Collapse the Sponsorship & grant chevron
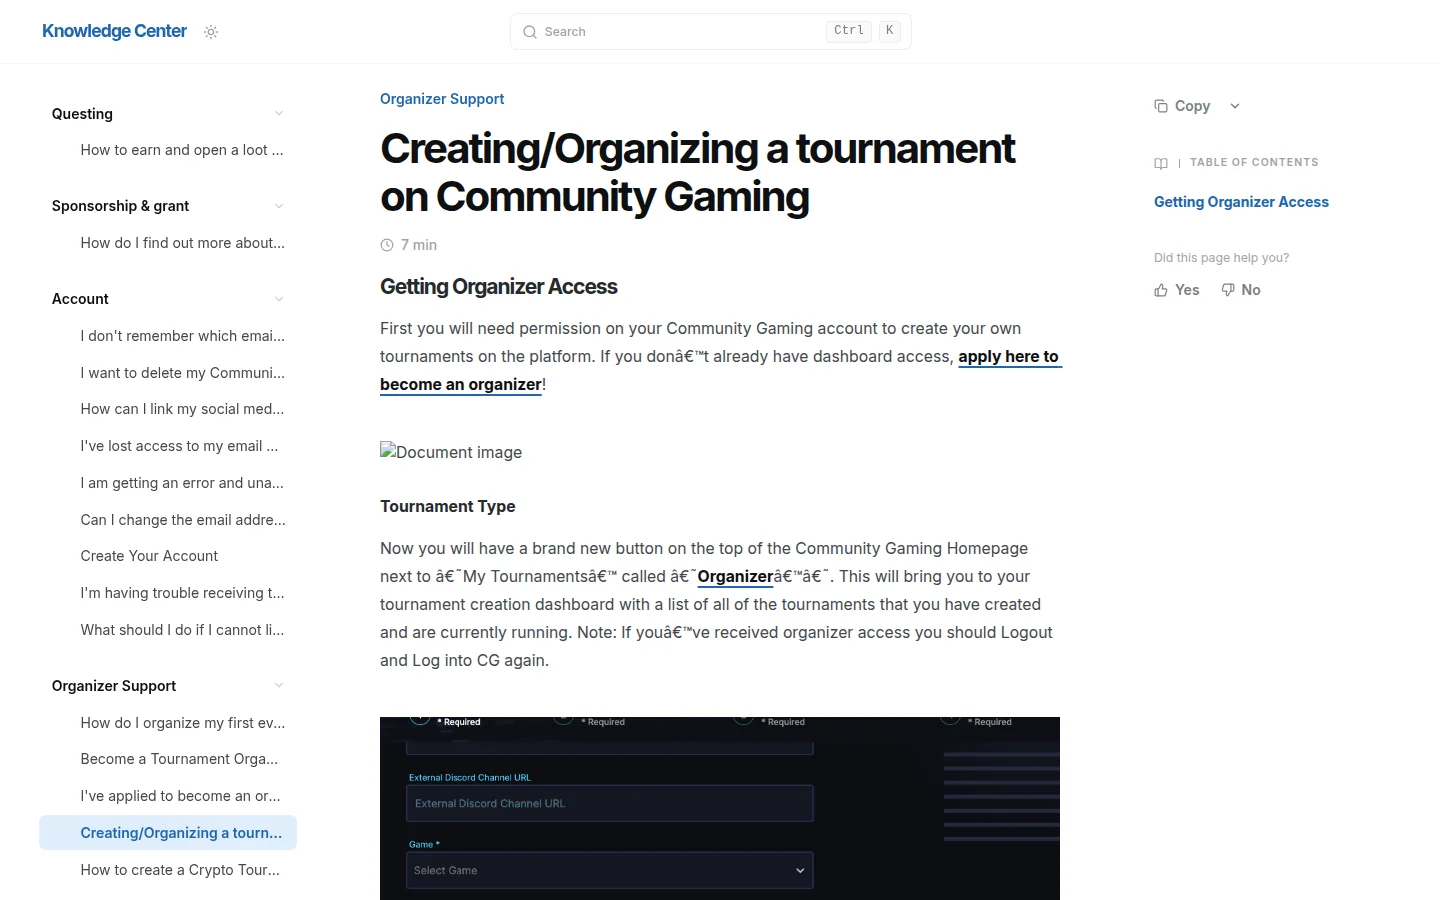 point(279,206)
